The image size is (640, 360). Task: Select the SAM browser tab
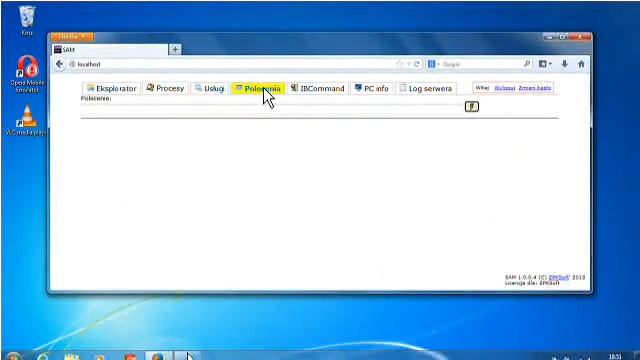[x=110, y=49]
